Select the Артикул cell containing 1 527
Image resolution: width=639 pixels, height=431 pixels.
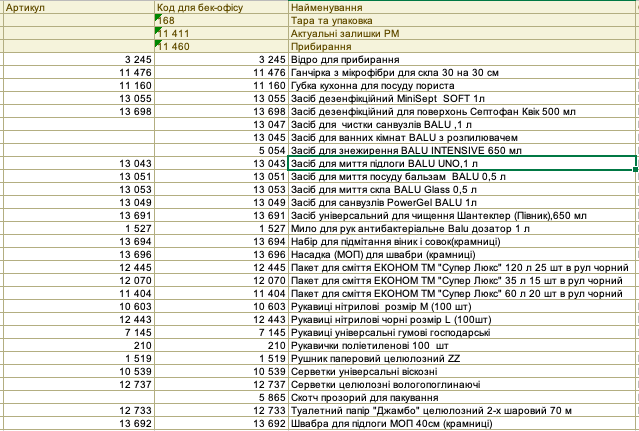pyautogui.click(x=79, y=229)
